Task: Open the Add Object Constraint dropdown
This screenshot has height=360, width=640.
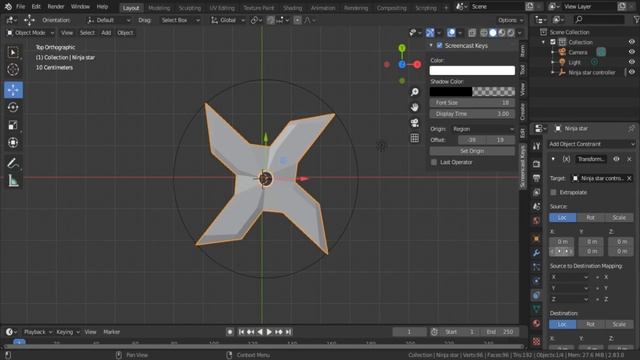Action: [x=592, y=144]
